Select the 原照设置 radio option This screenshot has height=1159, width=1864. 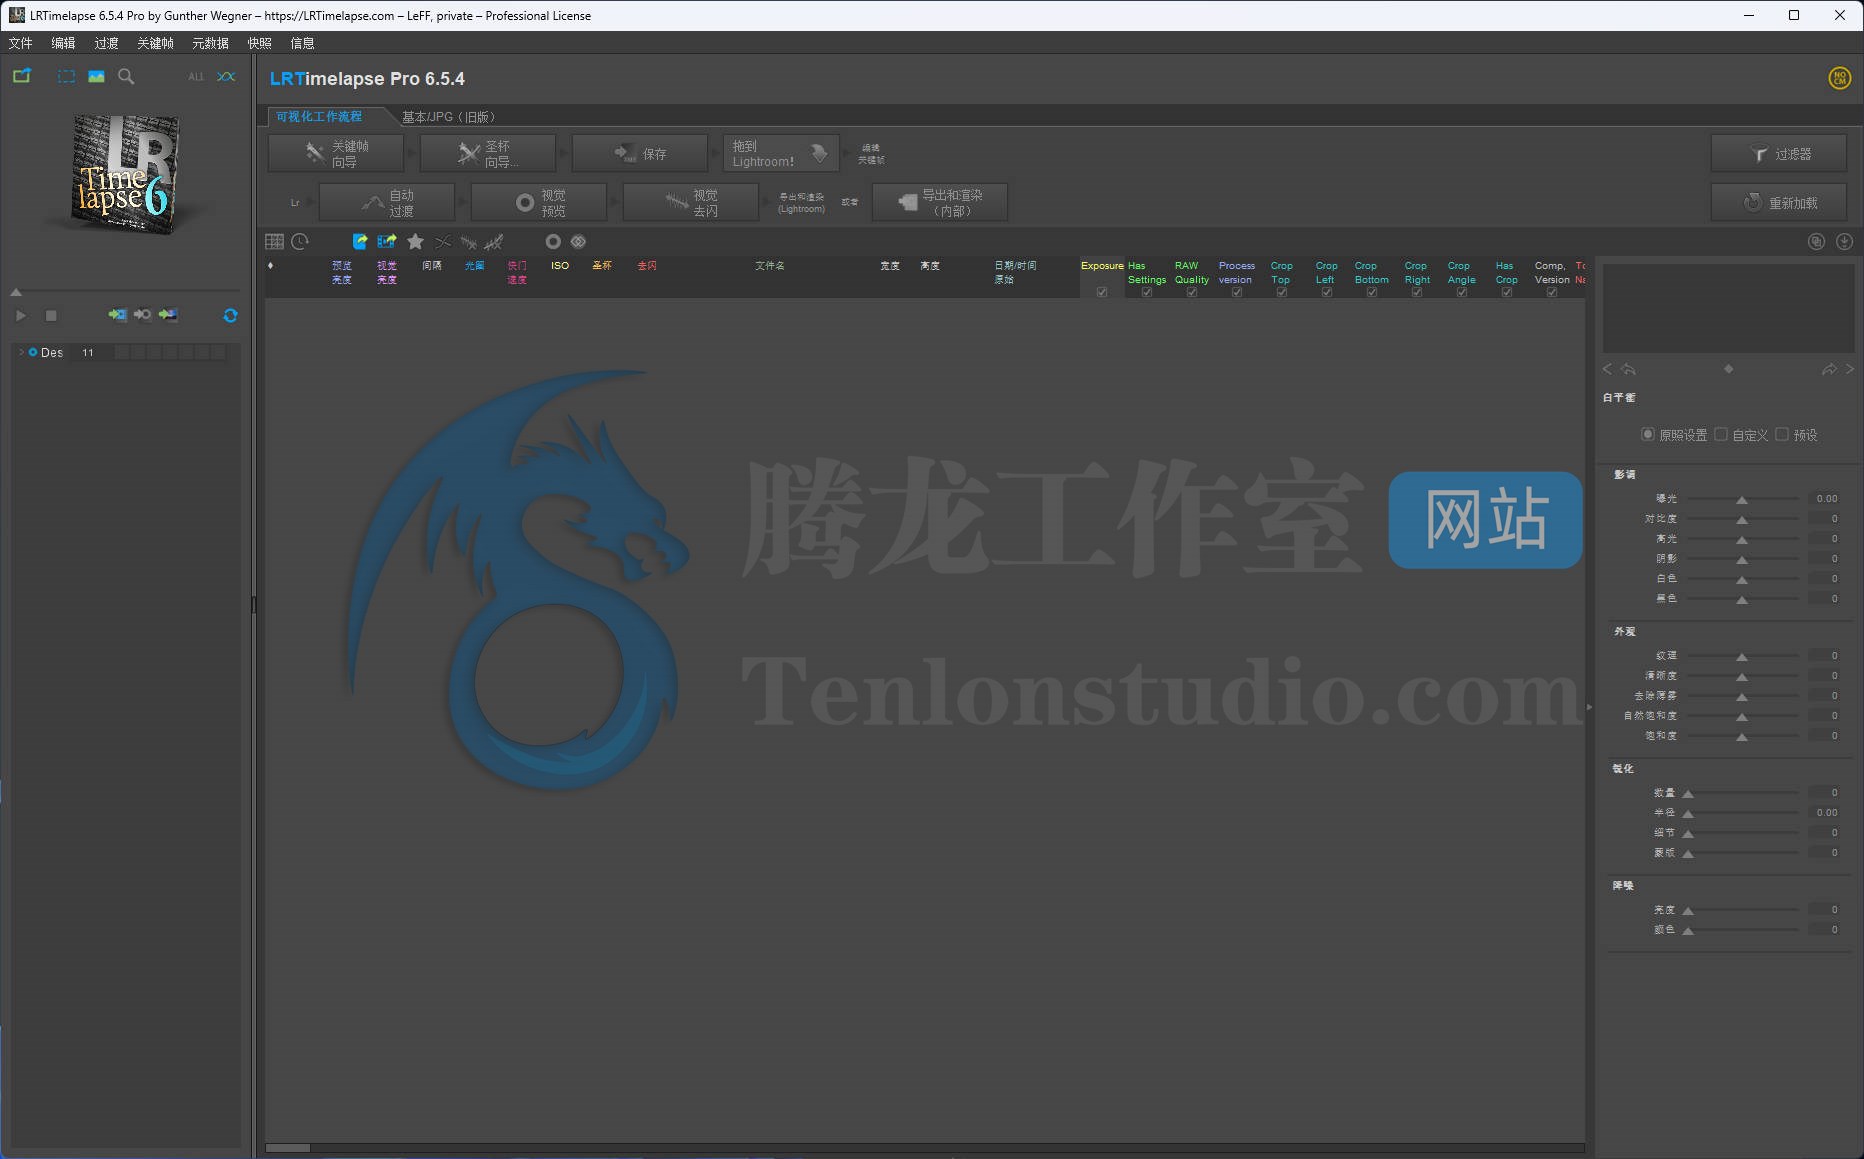(1648, 434)
